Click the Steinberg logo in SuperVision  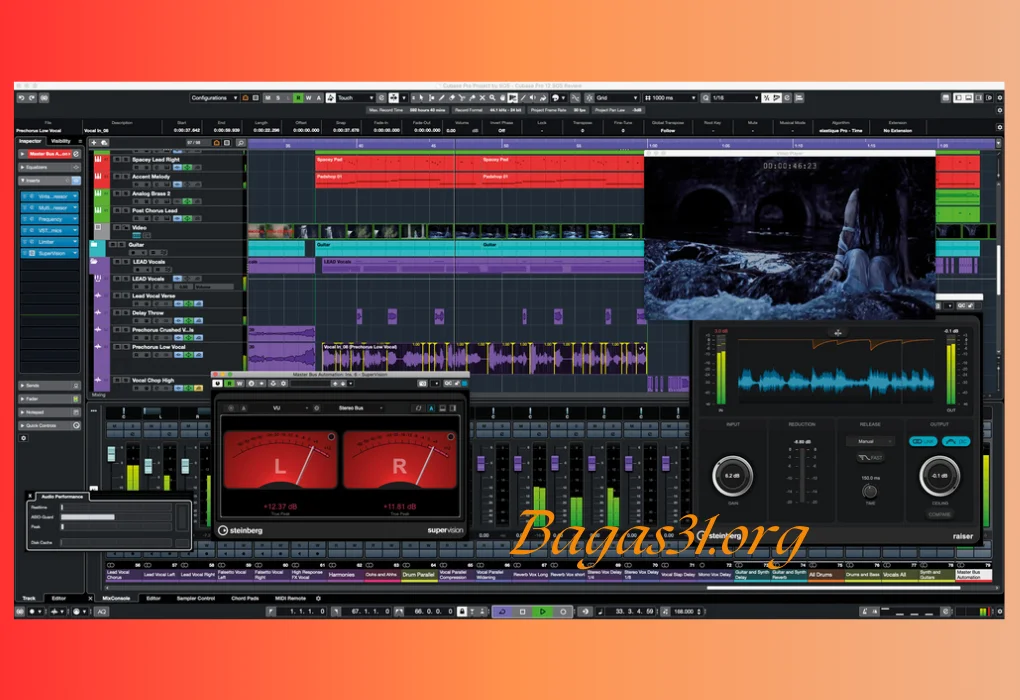pyautogui.click(x=240, y=530)
